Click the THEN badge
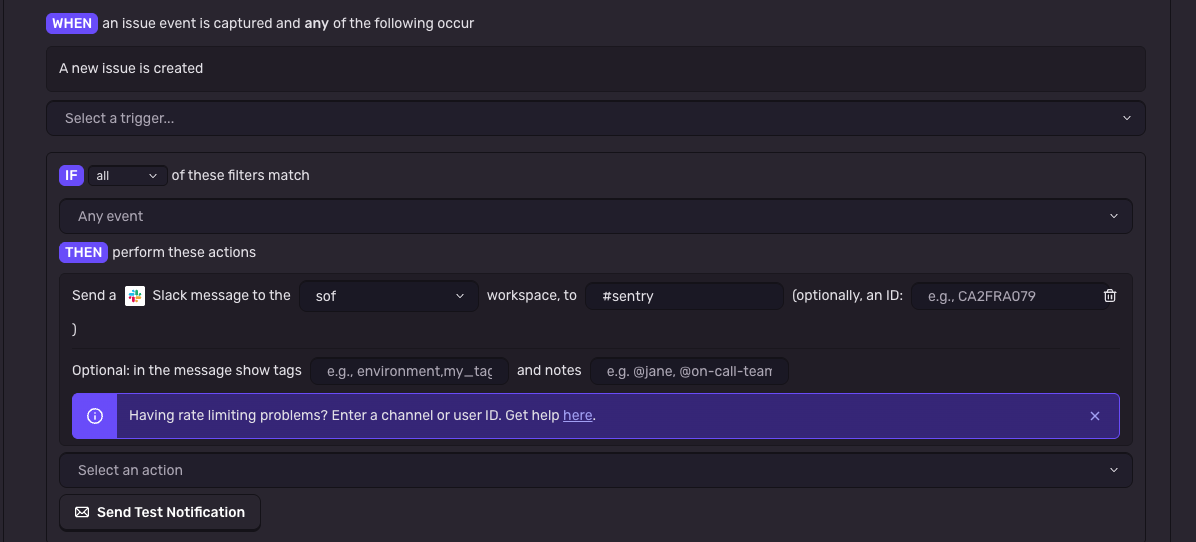 point(83,252)
